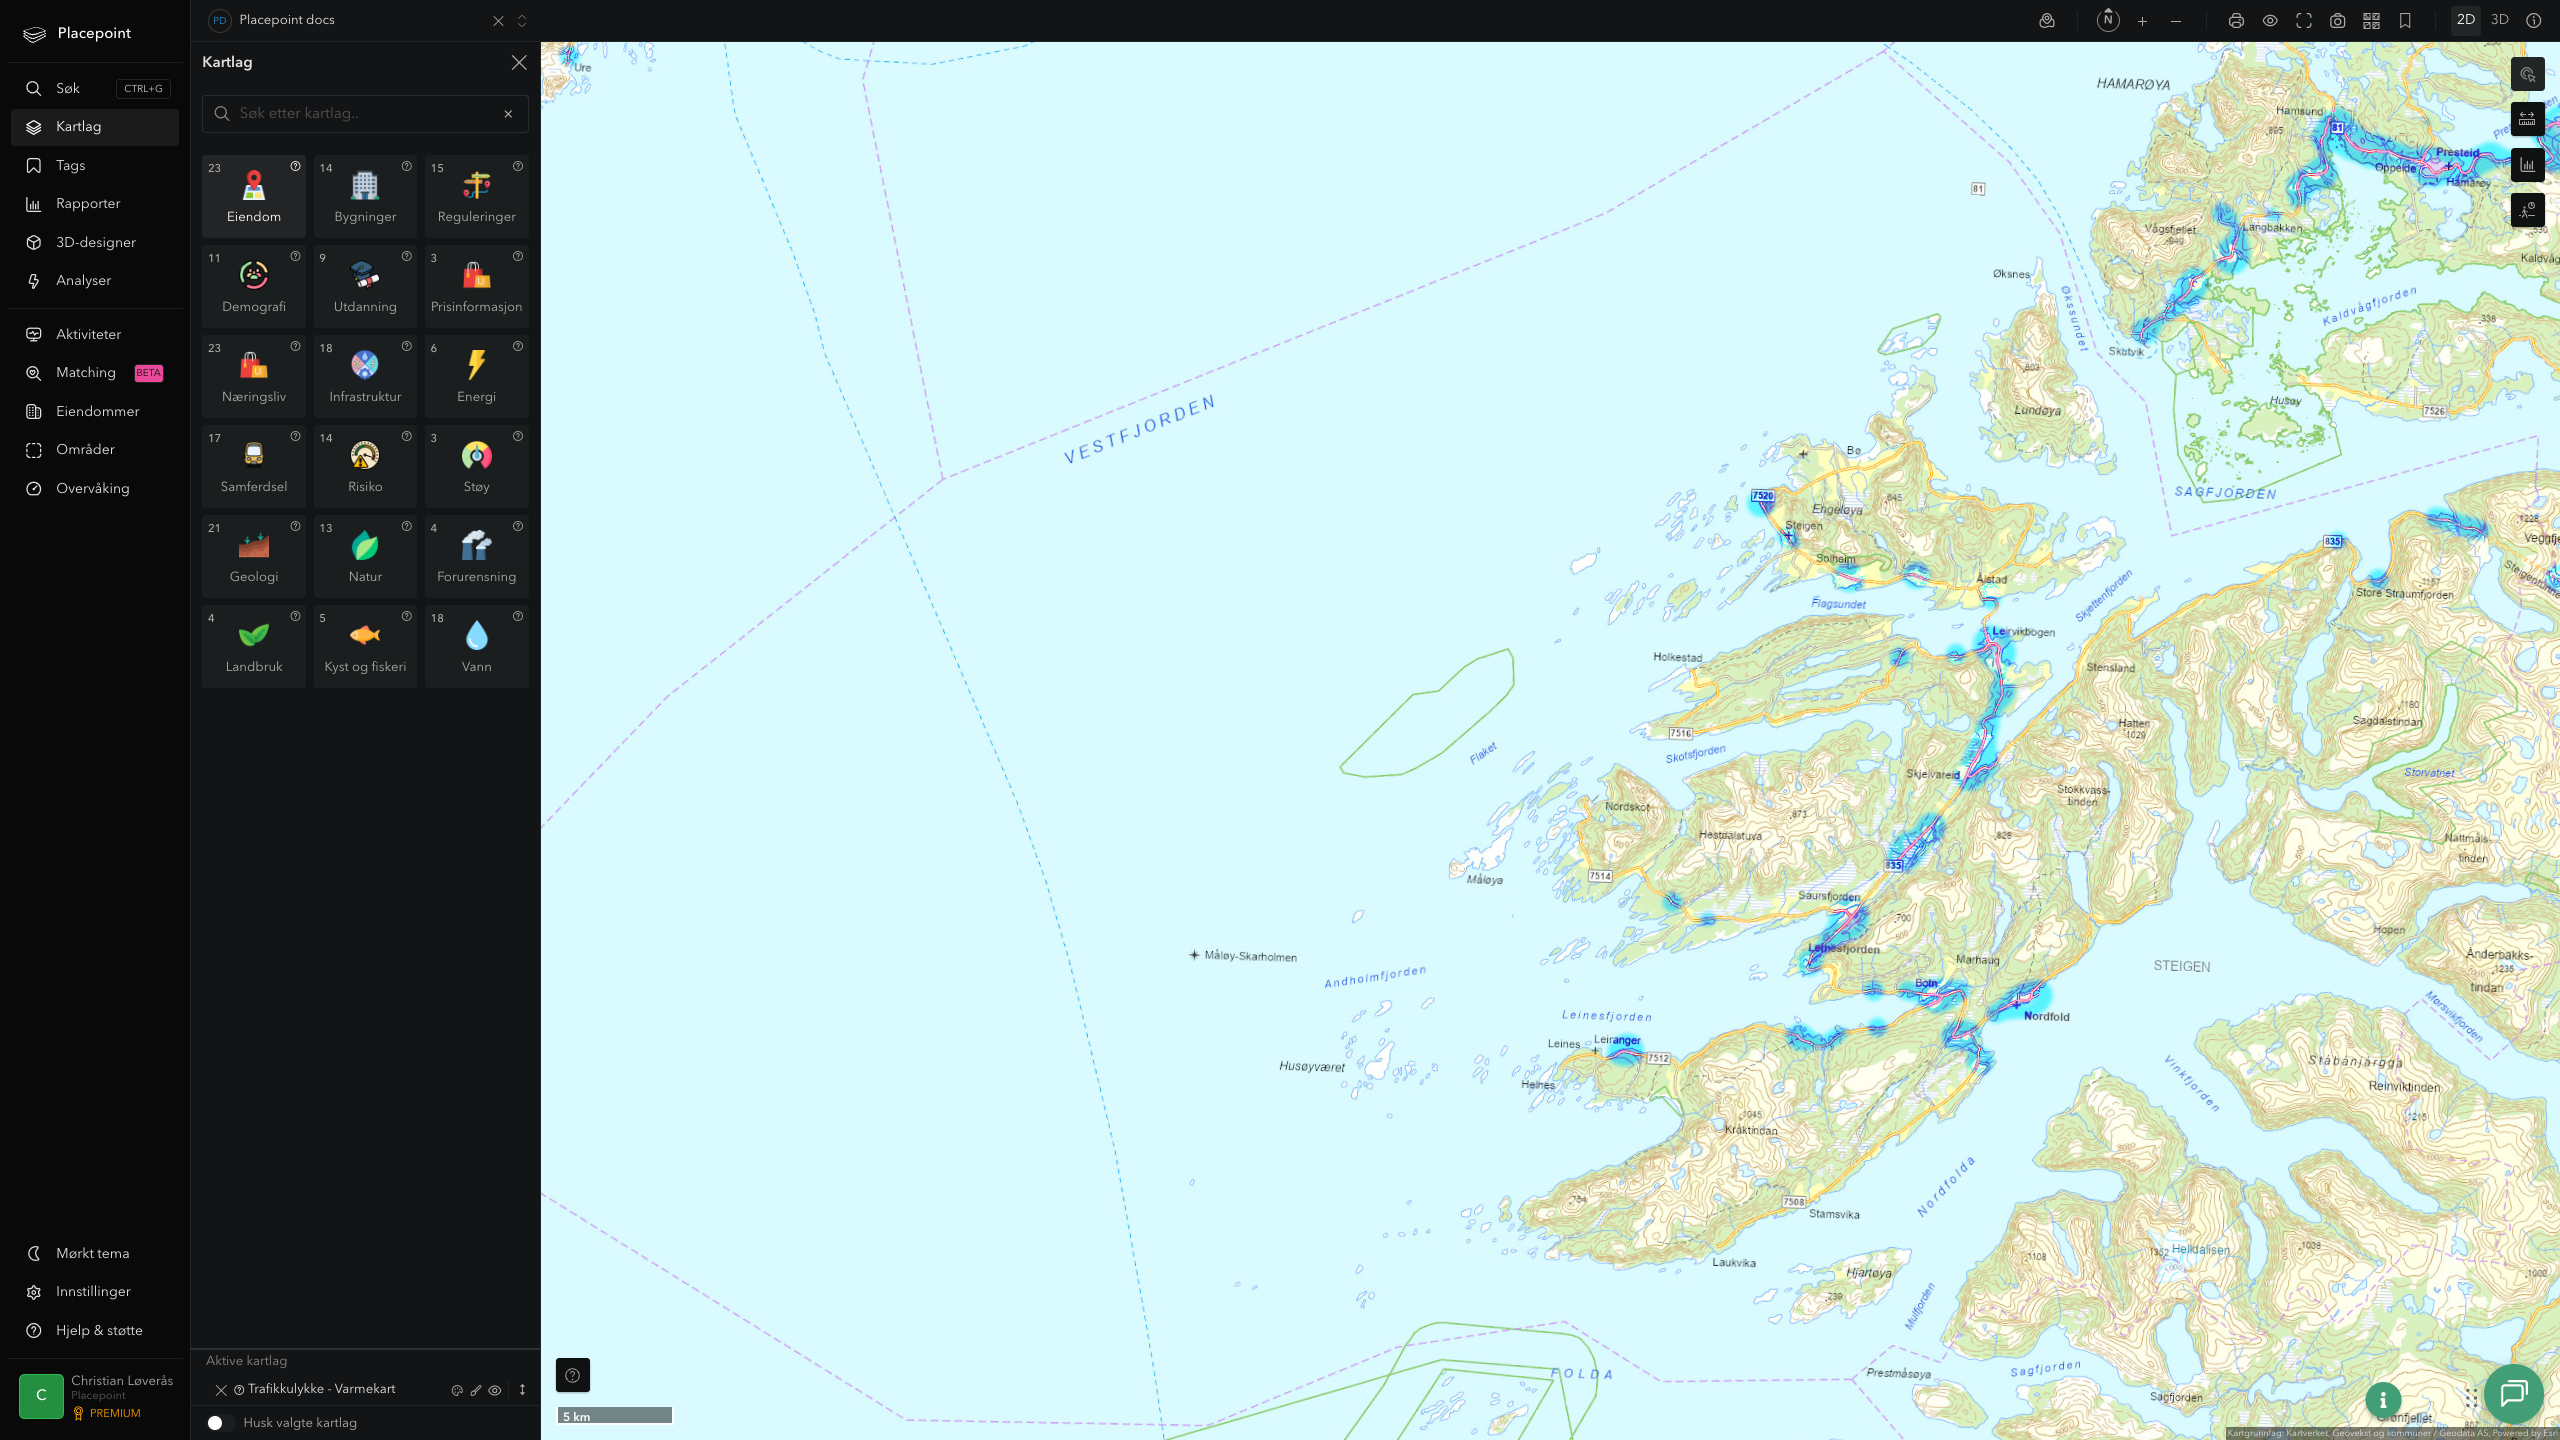Click the QR code icon in toolbar
Image resolution: width=2560 pixels, height=1440 pixels.
coord(2371,21)
